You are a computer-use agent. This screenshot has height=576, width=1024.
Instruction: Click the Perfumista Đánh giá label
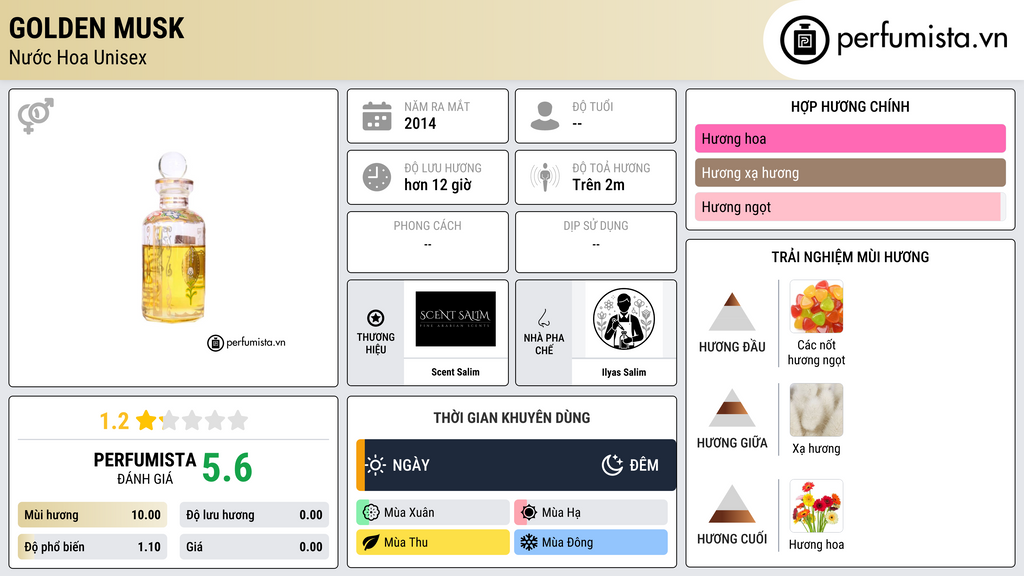(x=144, y=468)
